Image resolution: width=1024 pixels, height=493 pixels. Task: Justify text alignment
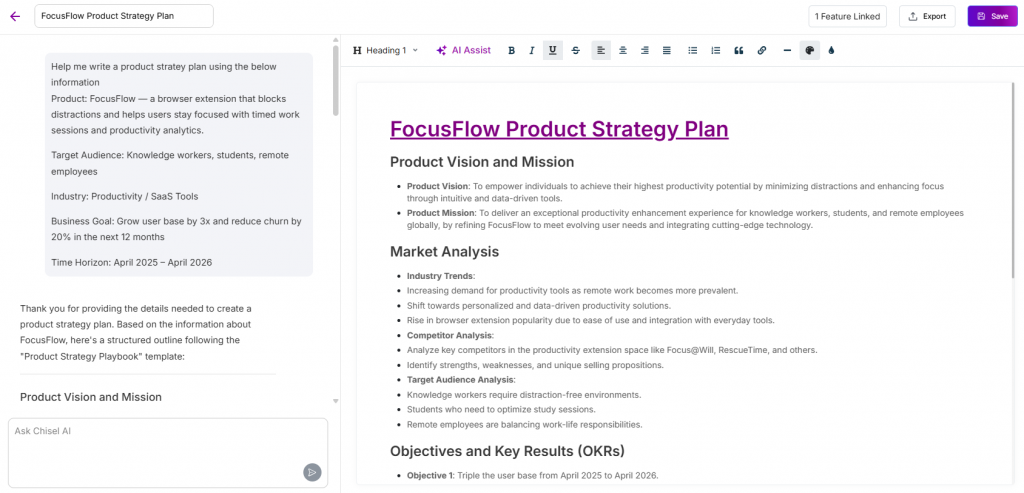666,50
